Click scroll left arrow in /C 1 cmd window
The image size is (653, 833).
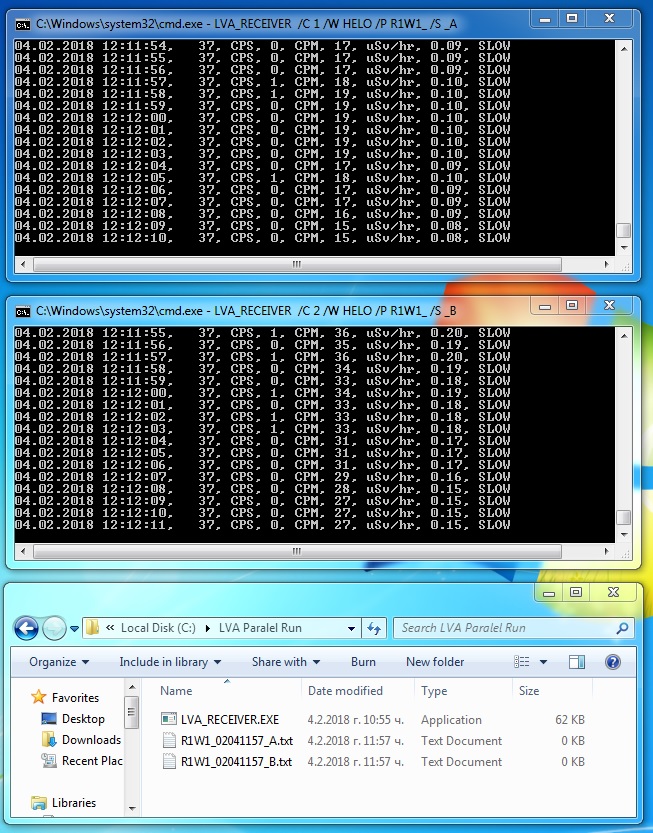tap(22, 264)
